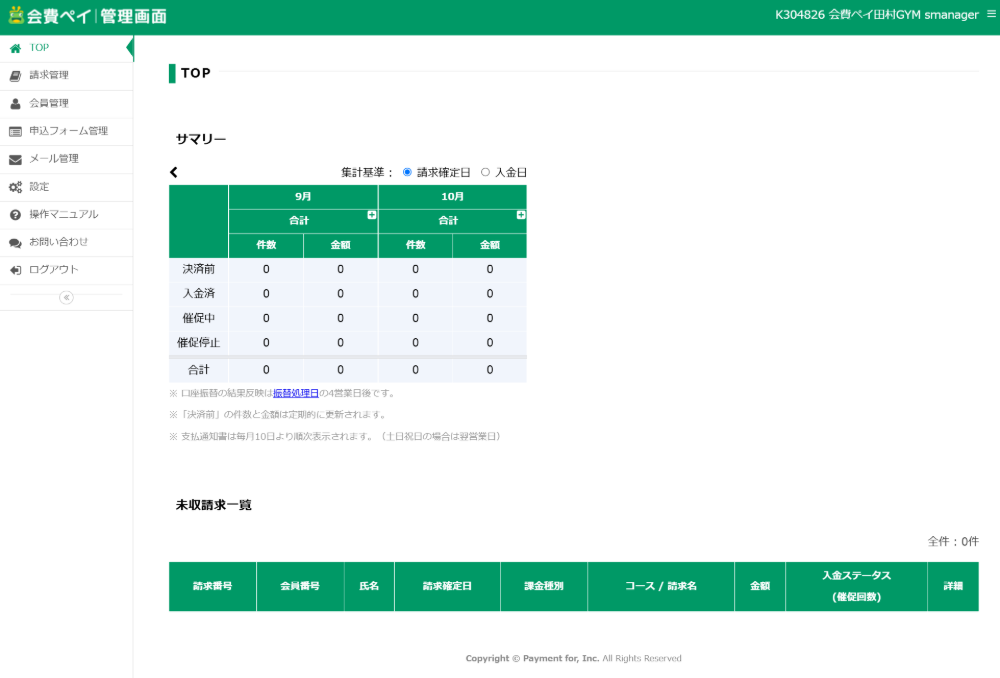This screenshot has height=678, width=1000.
Task: Click the 氏名 column header
Action: point(369,587)
